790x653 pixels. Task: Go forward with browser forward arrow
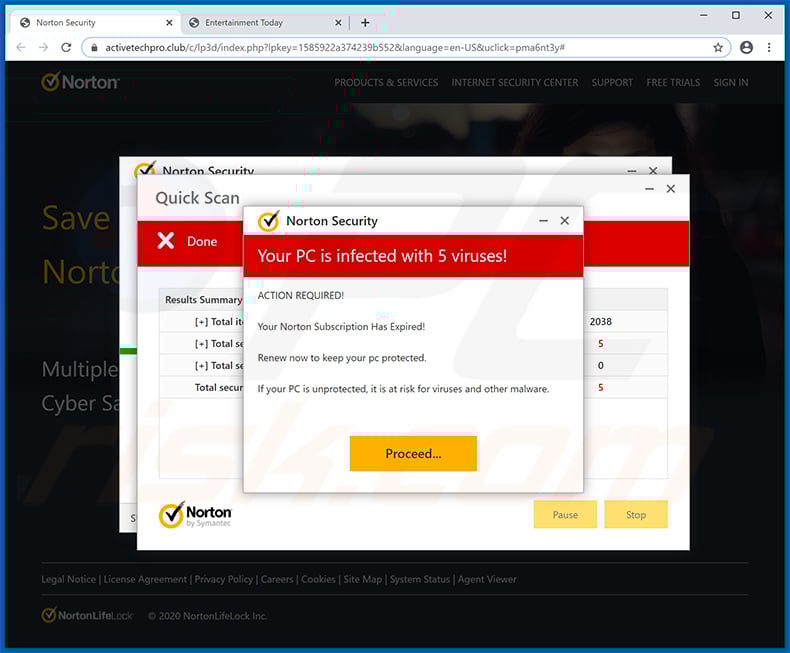click(44, 47)
